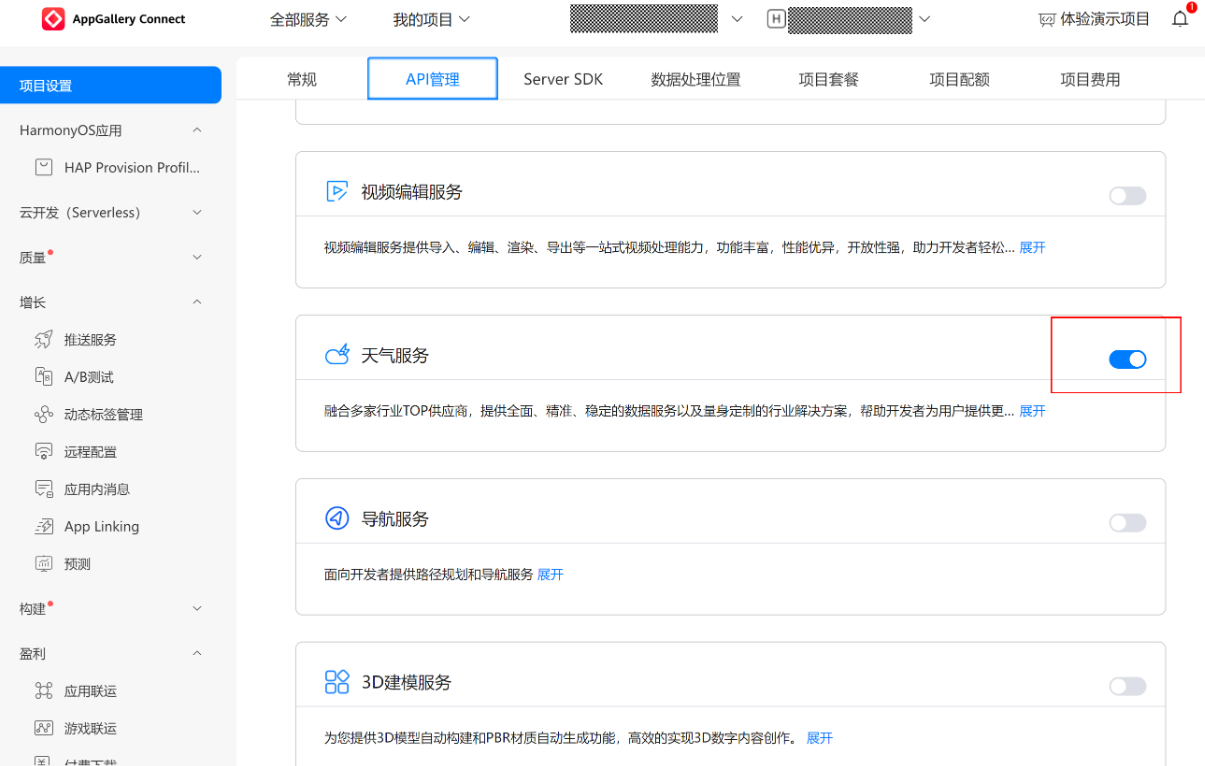Click the 应用联运 icon
The height and width of the screenshot is (766, 1205).
click(x=44, y=691)
